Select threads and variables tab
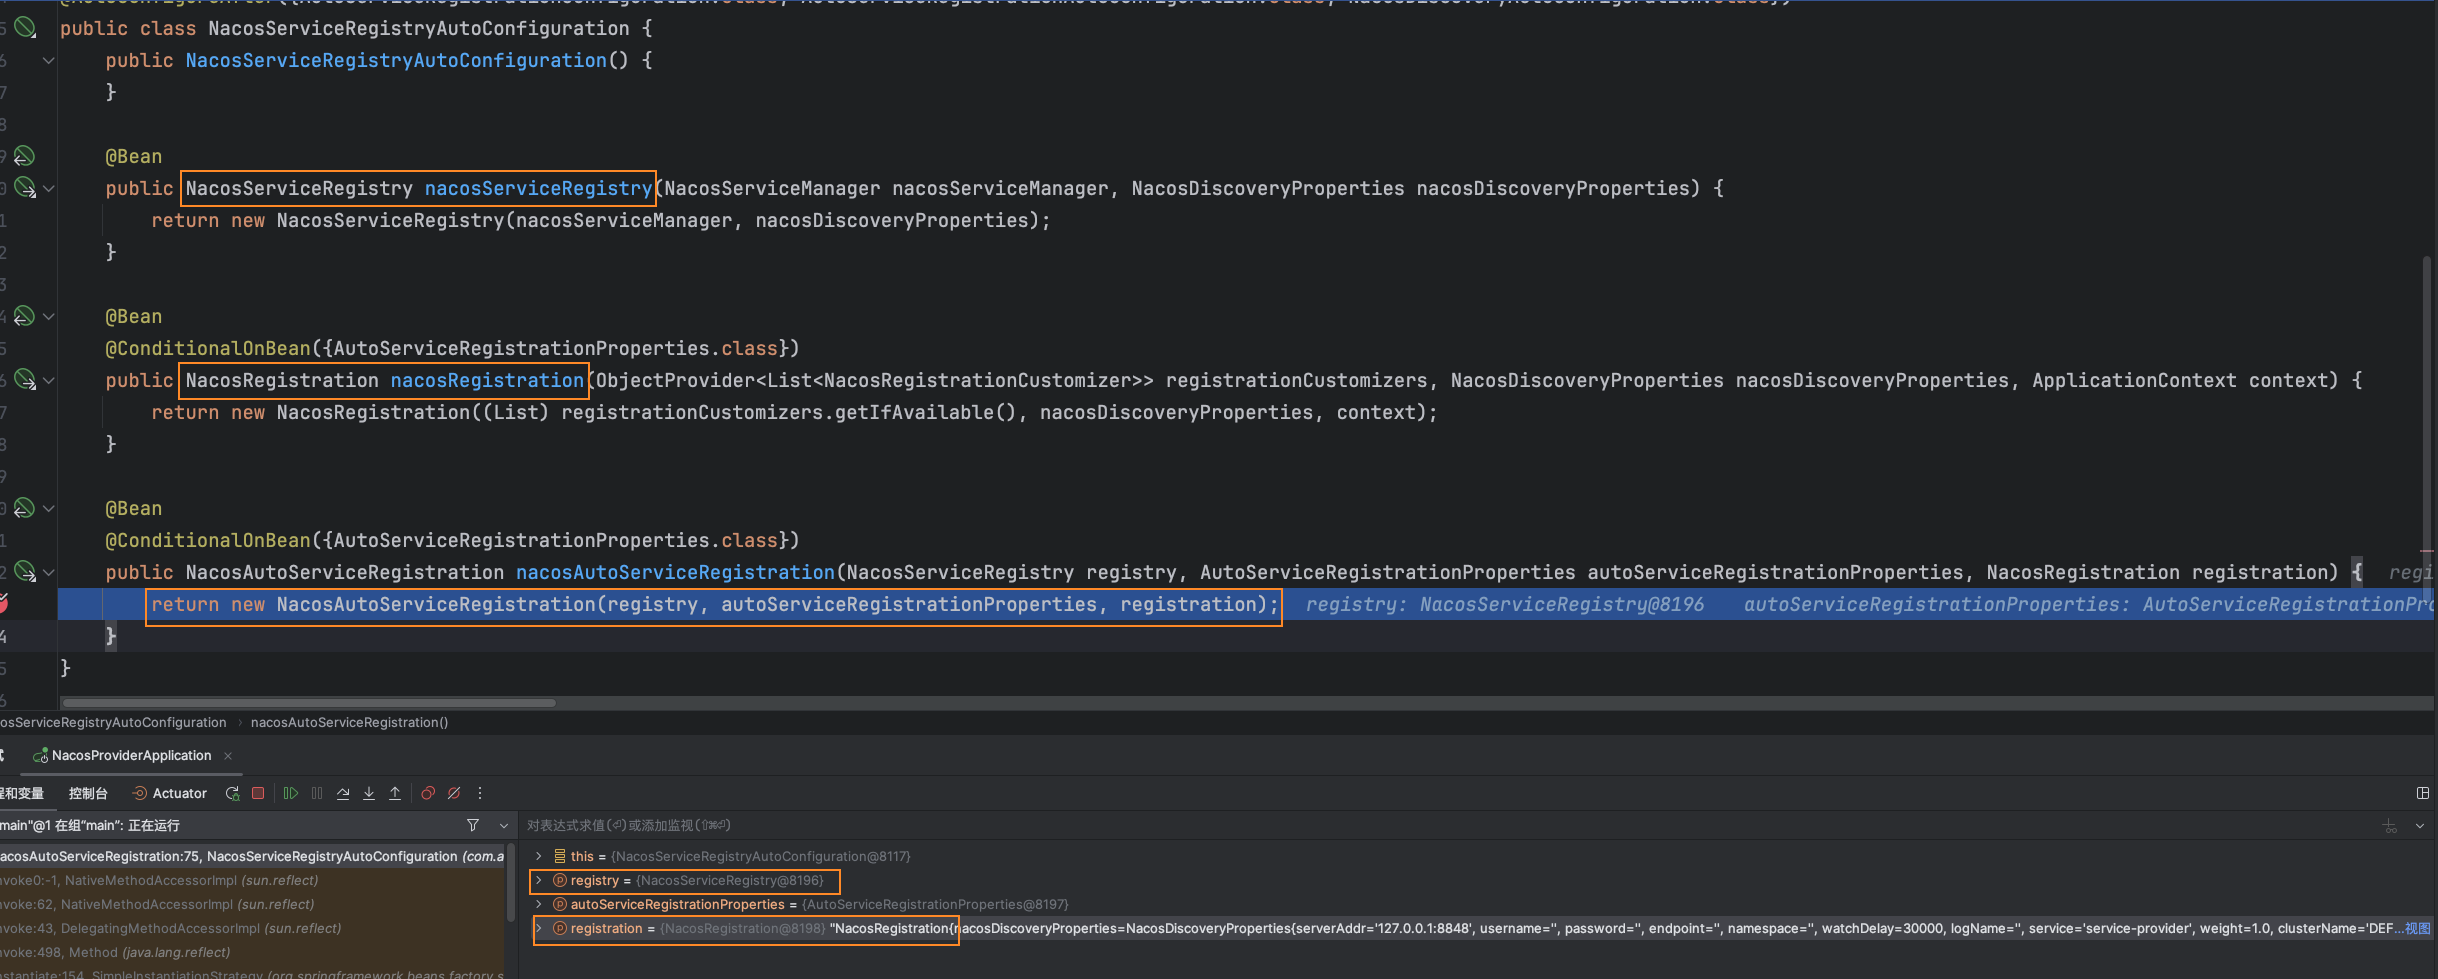 tap(22, 793)
